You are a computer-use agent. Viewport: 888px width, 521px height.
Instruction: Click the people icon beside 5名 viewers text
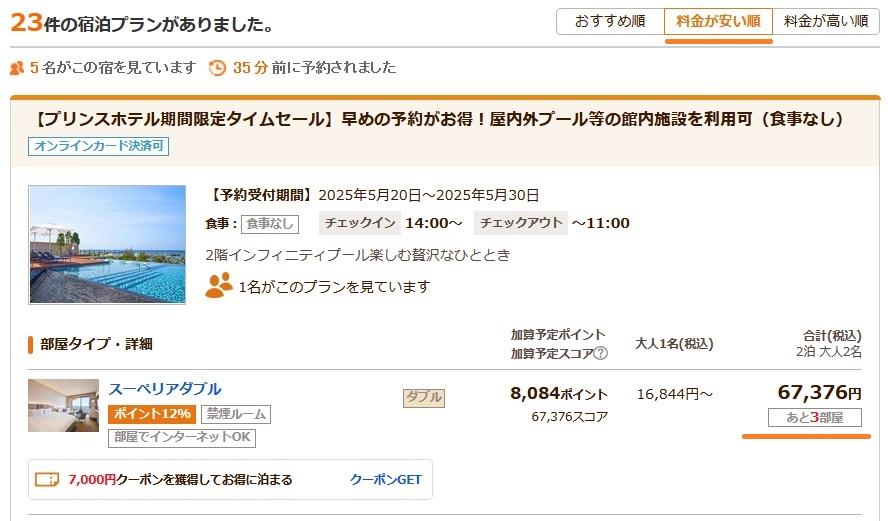(16, 68)
